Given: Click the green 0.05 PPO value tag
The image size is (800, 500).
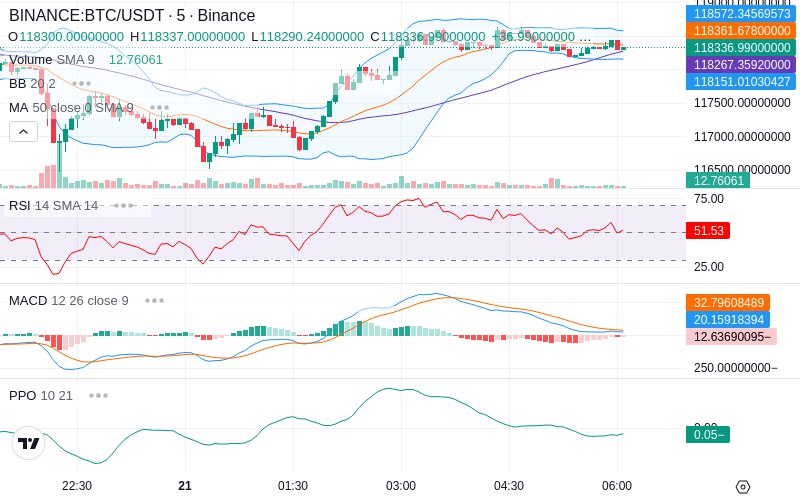Looking at the screenshot, I should coord(708,435).
